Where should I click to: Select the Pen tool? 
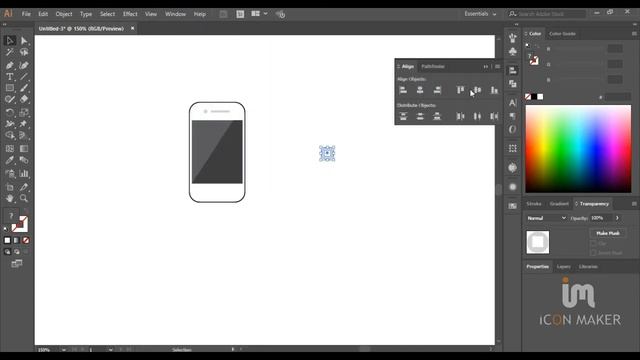10,65
